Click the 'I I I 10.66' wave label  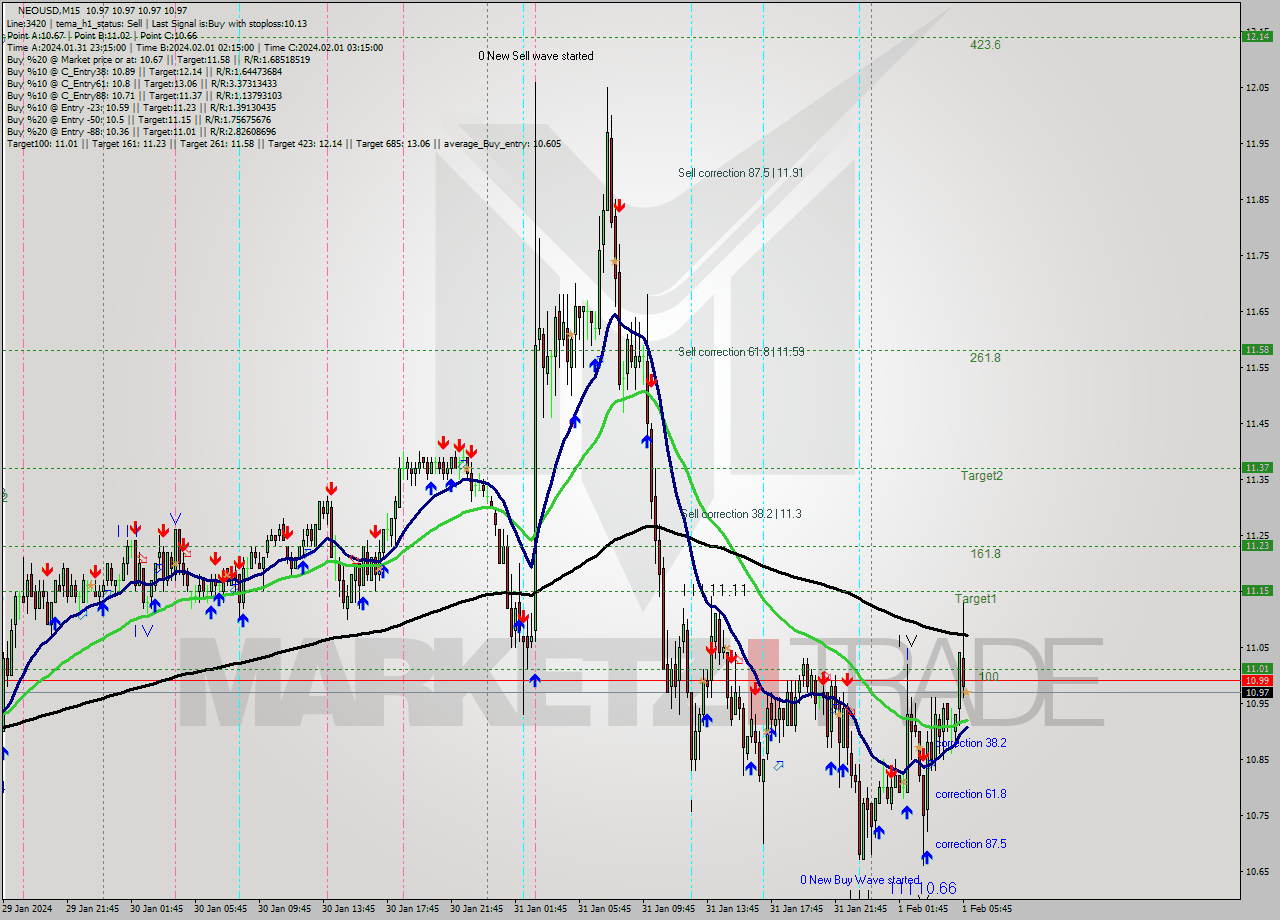[923, 888]
